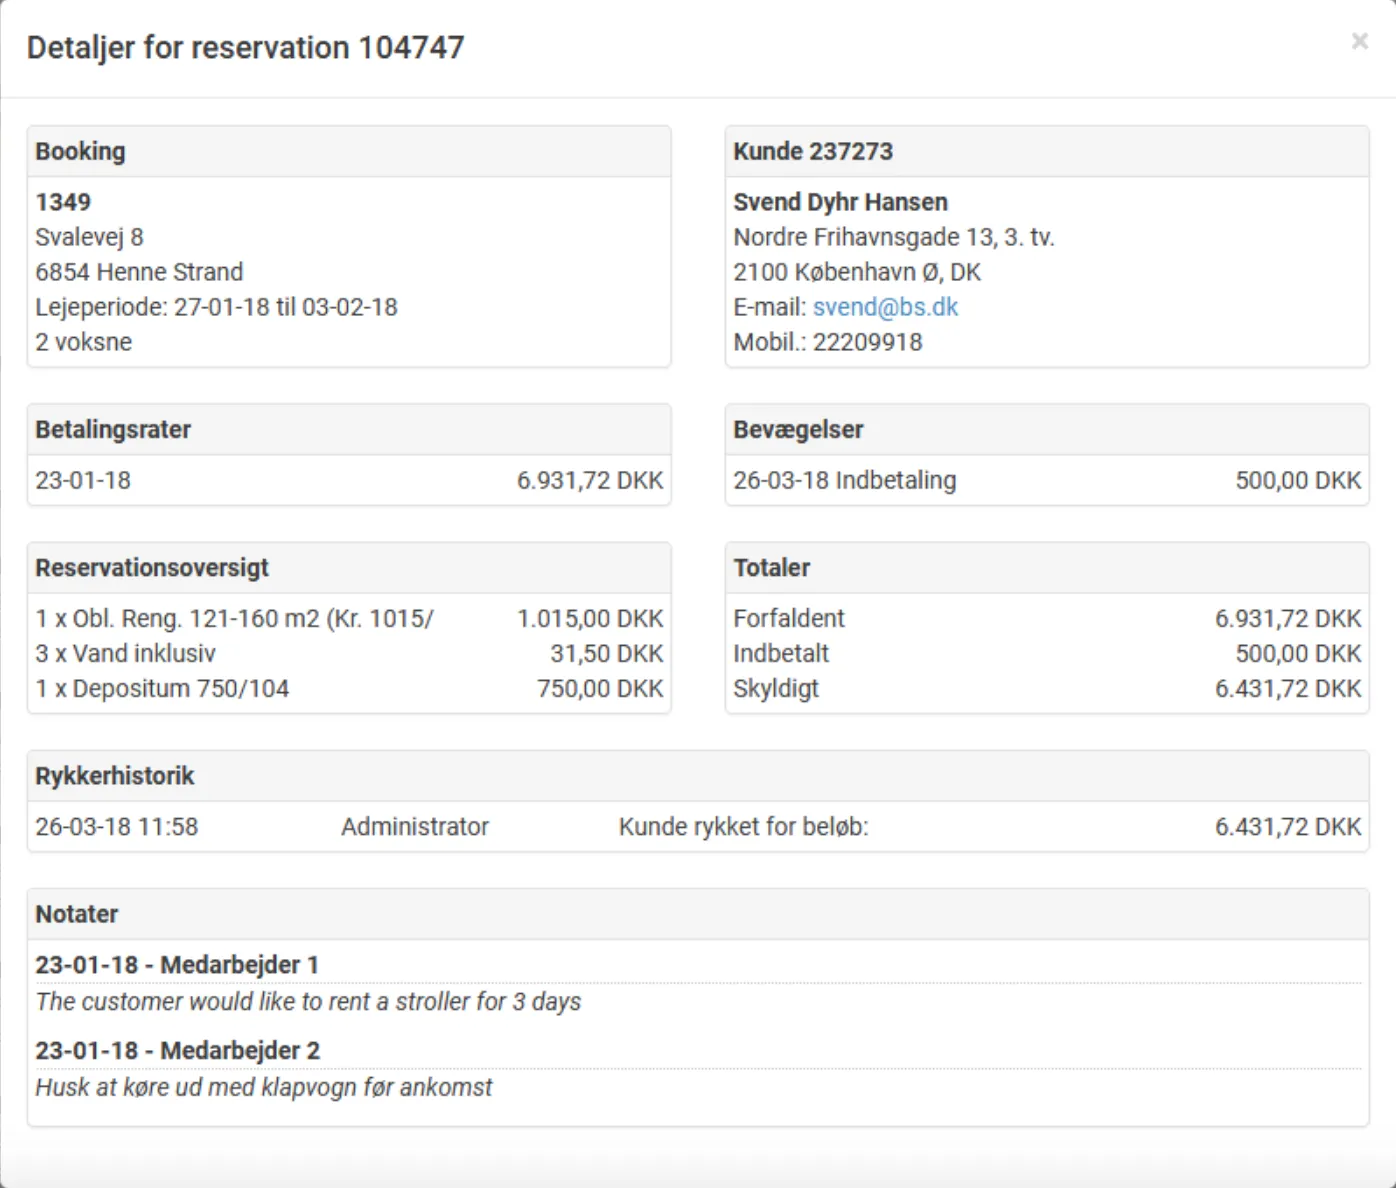This screenshot has width=1396, height=1188.
Task: Close the reservation details dialog
Action: (x=1358, y=42)
